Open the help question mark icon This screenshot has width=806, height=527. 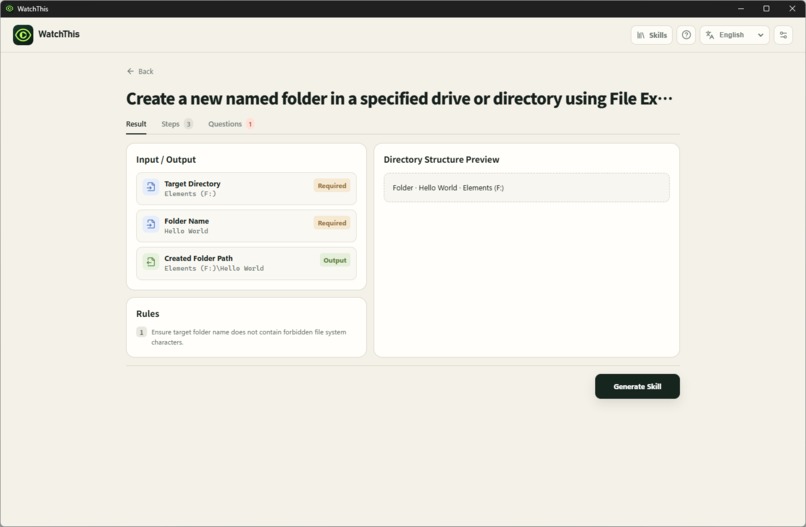point(686,35)
